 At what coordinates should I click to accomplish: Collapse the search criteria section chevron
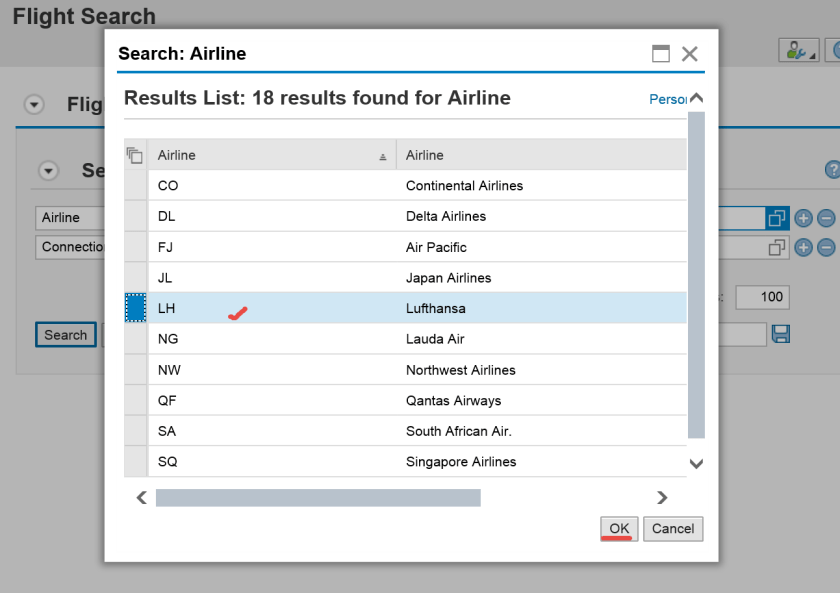coord(49,171)
